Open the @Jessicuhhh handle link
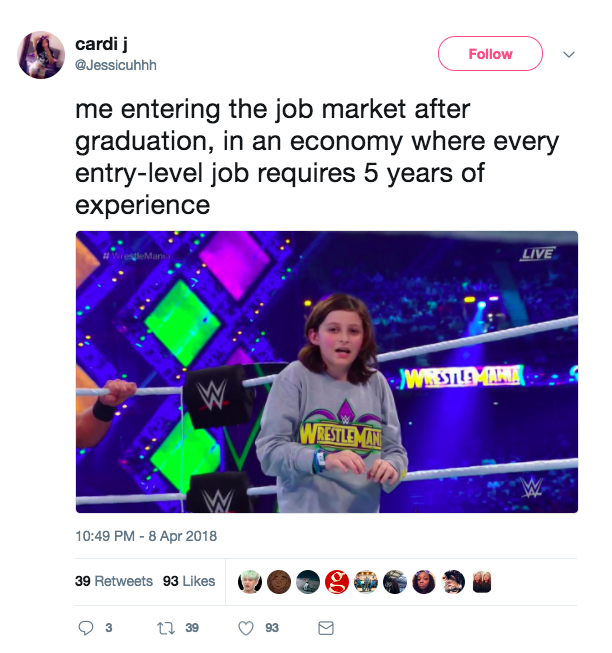 [116, 65]
